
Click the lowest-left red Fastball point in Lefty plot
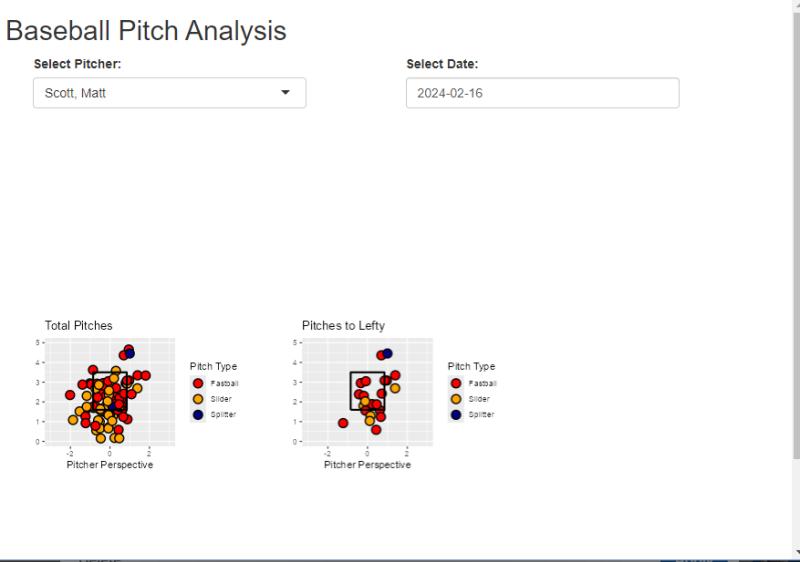(x=343, y=423)
